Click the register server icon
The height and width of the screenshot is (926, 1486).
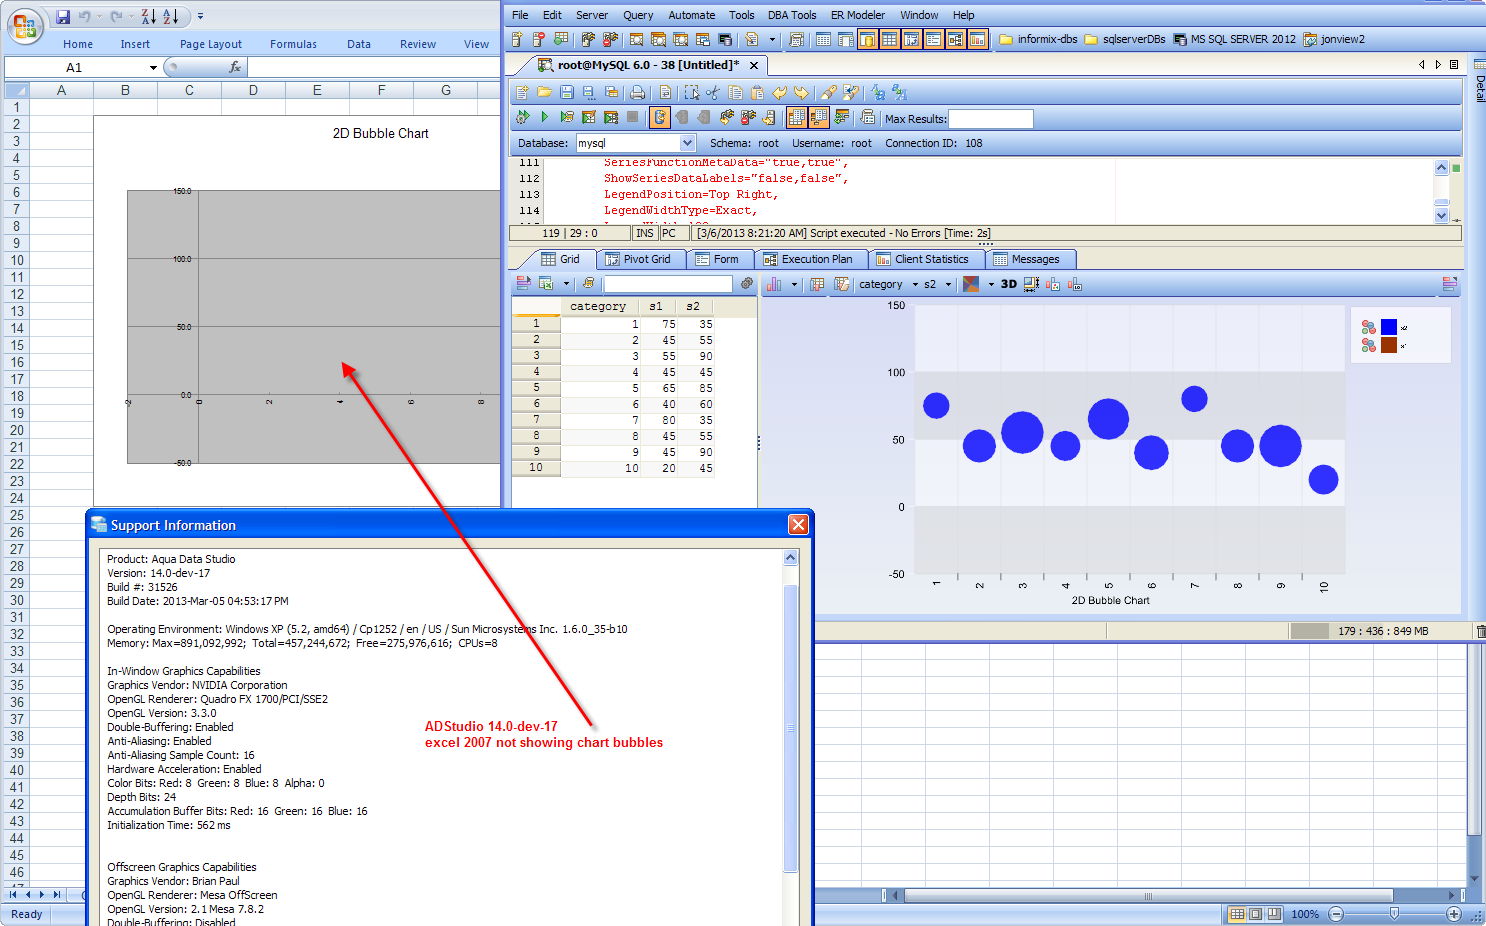(517, 39)
